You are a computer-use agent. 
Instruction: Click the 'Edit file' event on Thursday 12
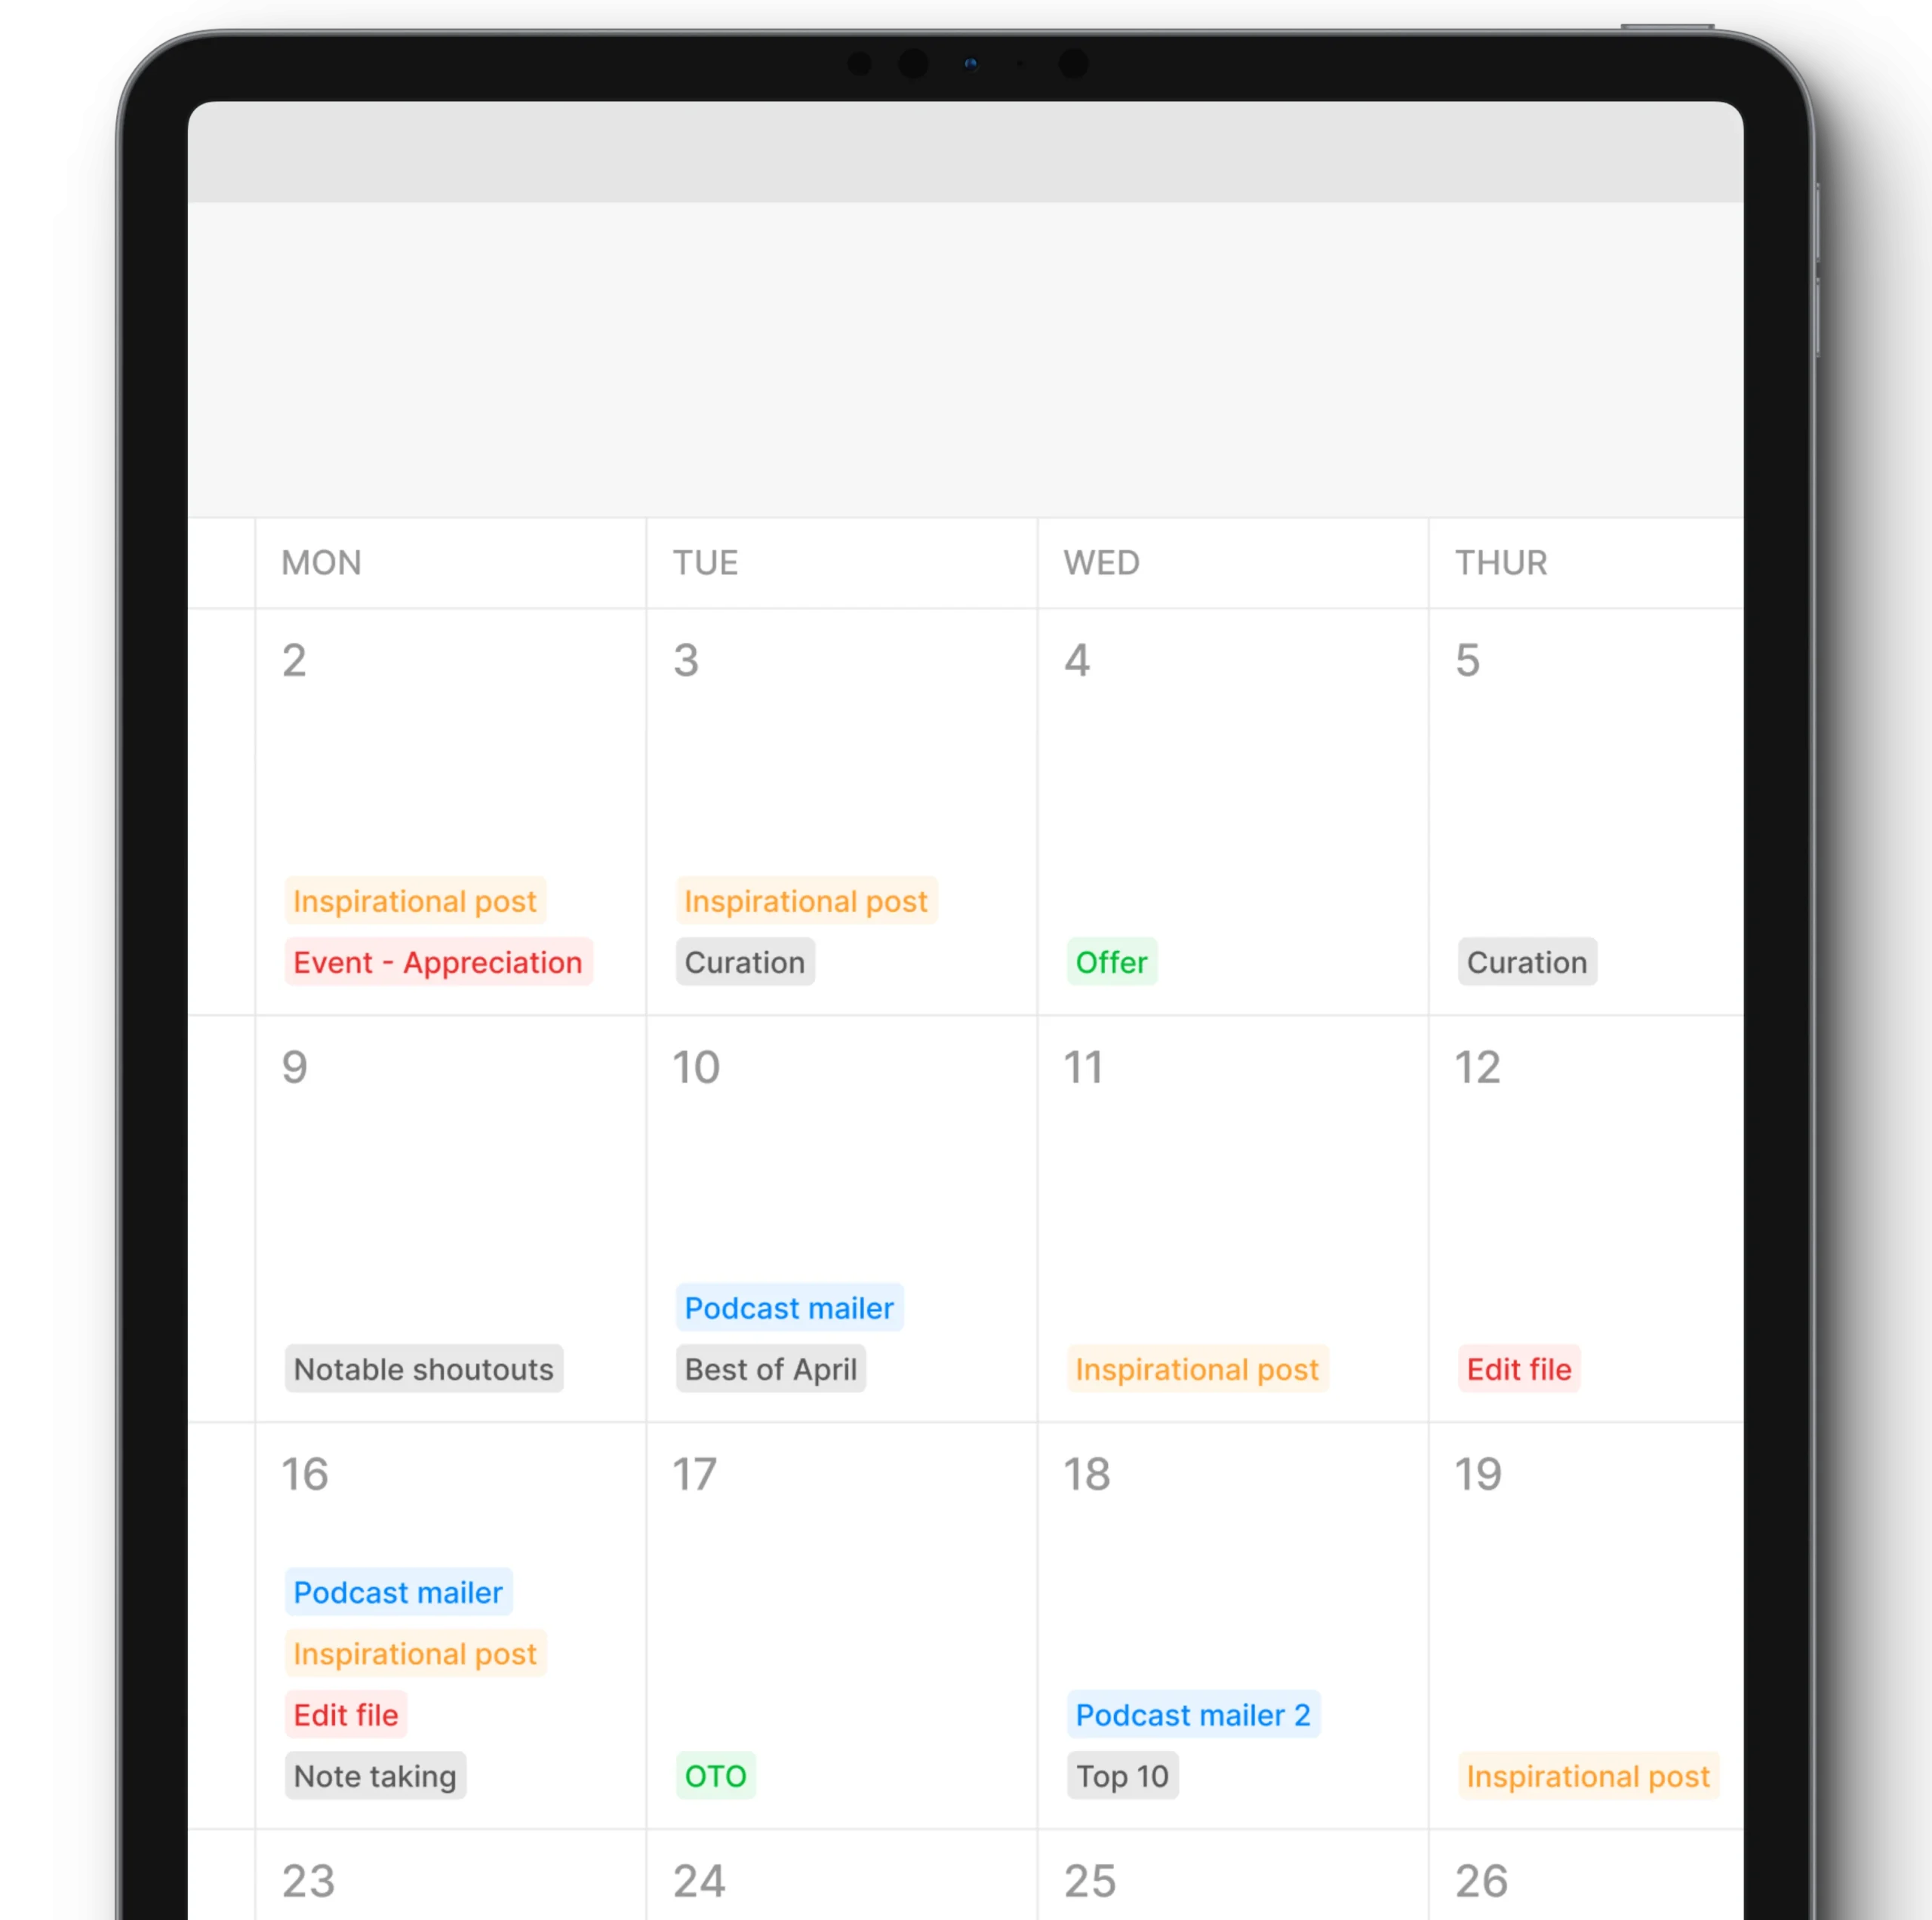click(x=1517, y=1368)
